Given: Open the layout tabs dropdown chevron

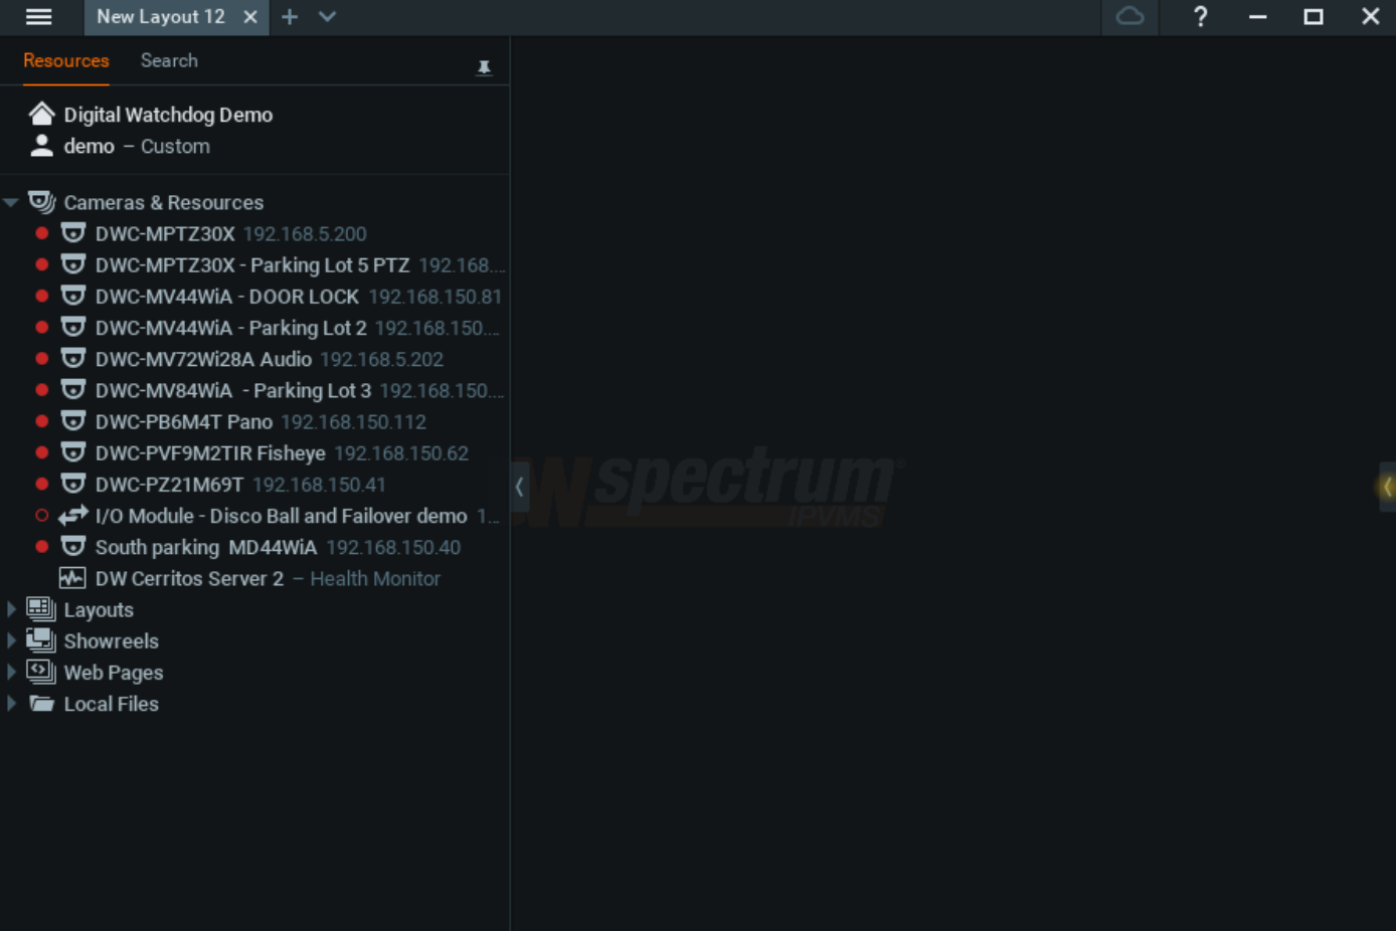Looking at the screenshot, I should pyautogui.click(x=327, y=17).
